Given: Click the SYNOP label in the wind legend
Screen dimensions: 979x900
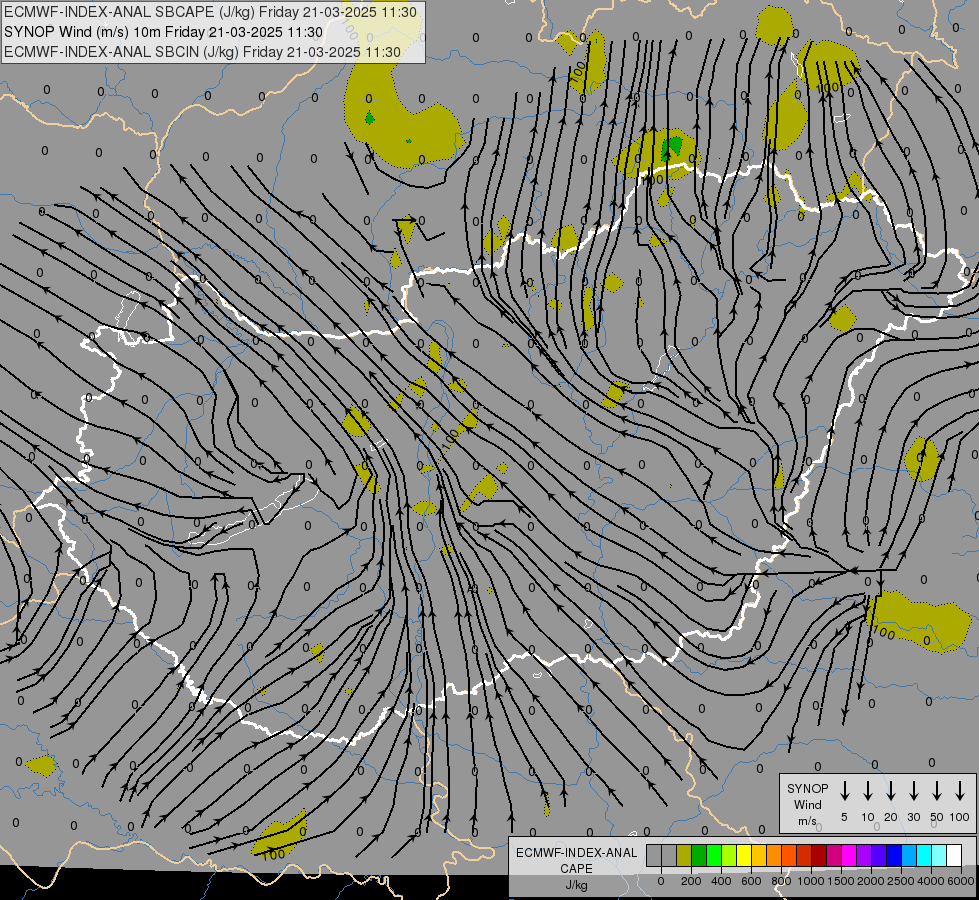Looking at the screenshot, I should point(807,788).
